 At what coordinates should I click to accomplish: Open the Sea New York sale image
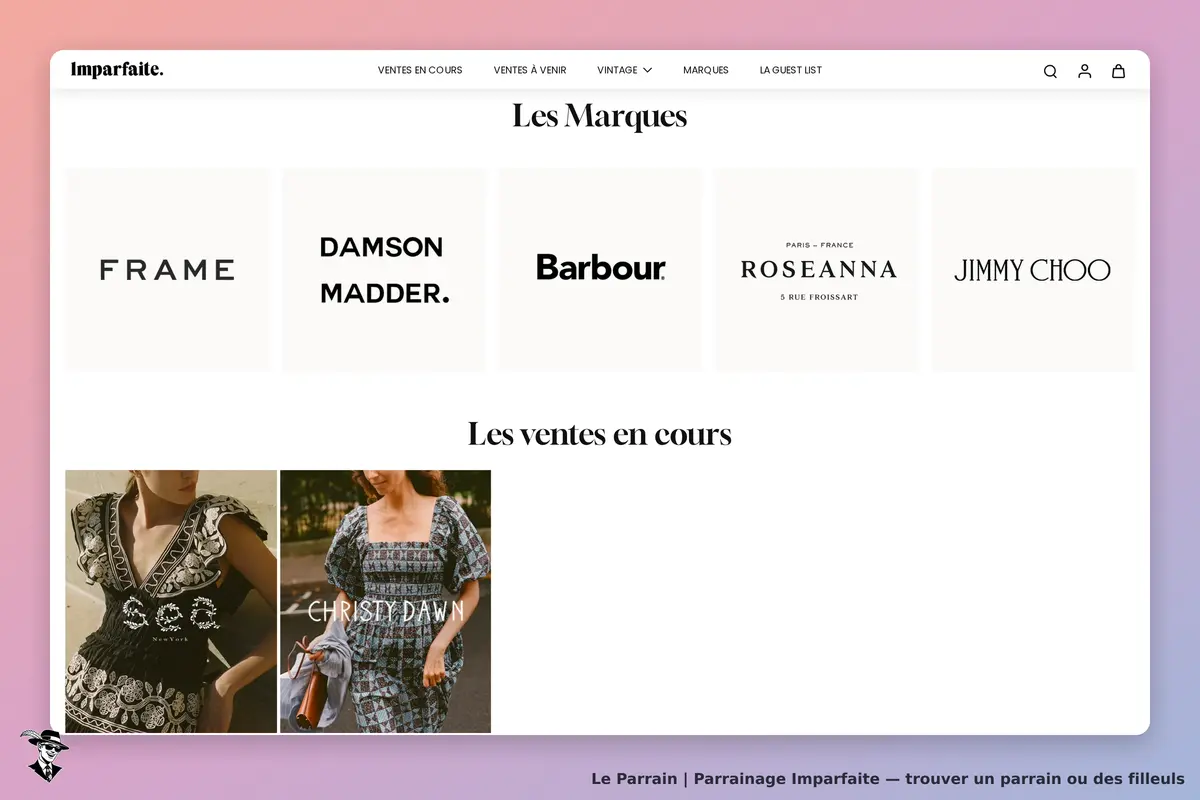click(x=171, y=601)
